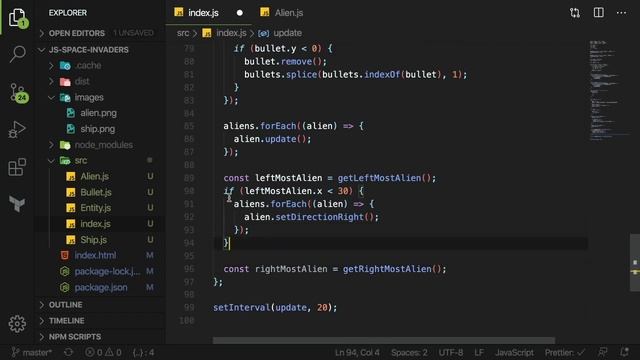The height and width of the screenshot is (360, 640).
Task: Split the editor to the right
Action: [x=598, y=13]
